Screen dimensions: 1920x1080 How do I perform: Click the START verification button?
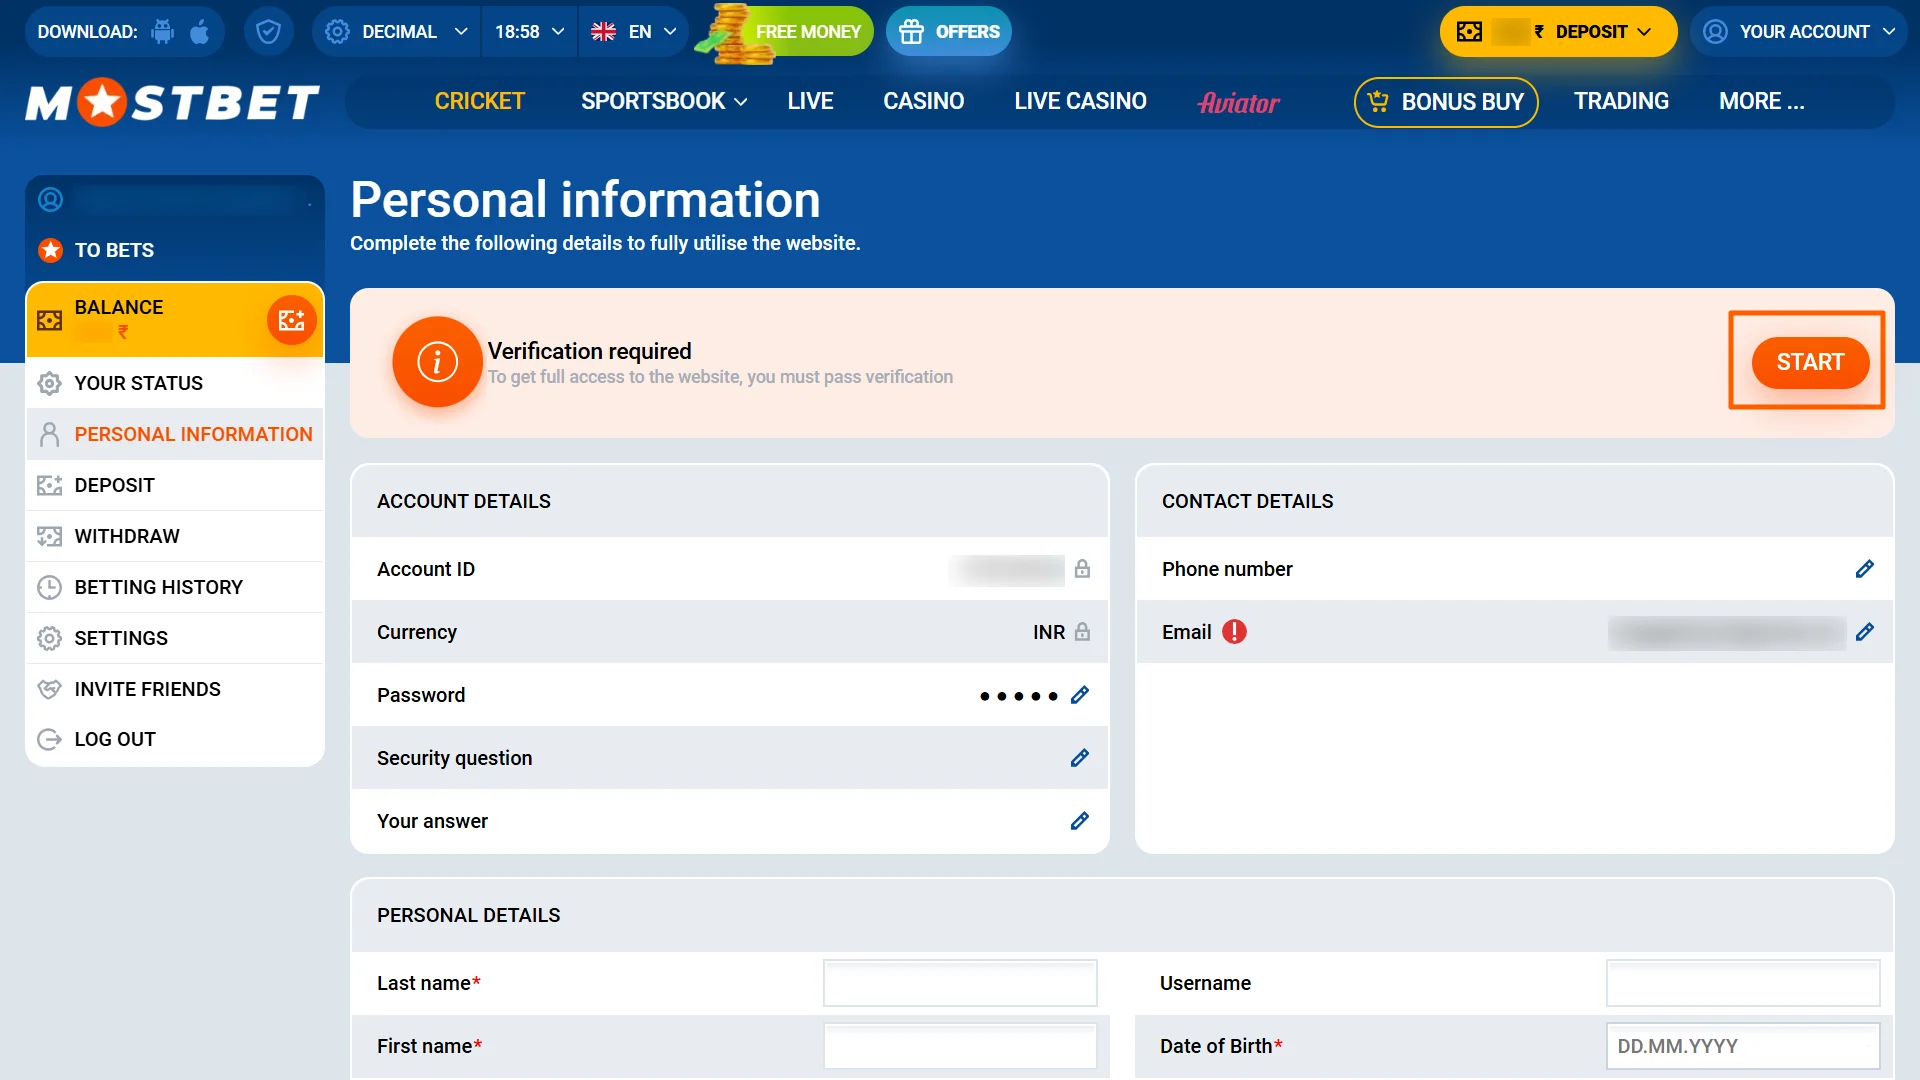click(x=1810, y=362)
